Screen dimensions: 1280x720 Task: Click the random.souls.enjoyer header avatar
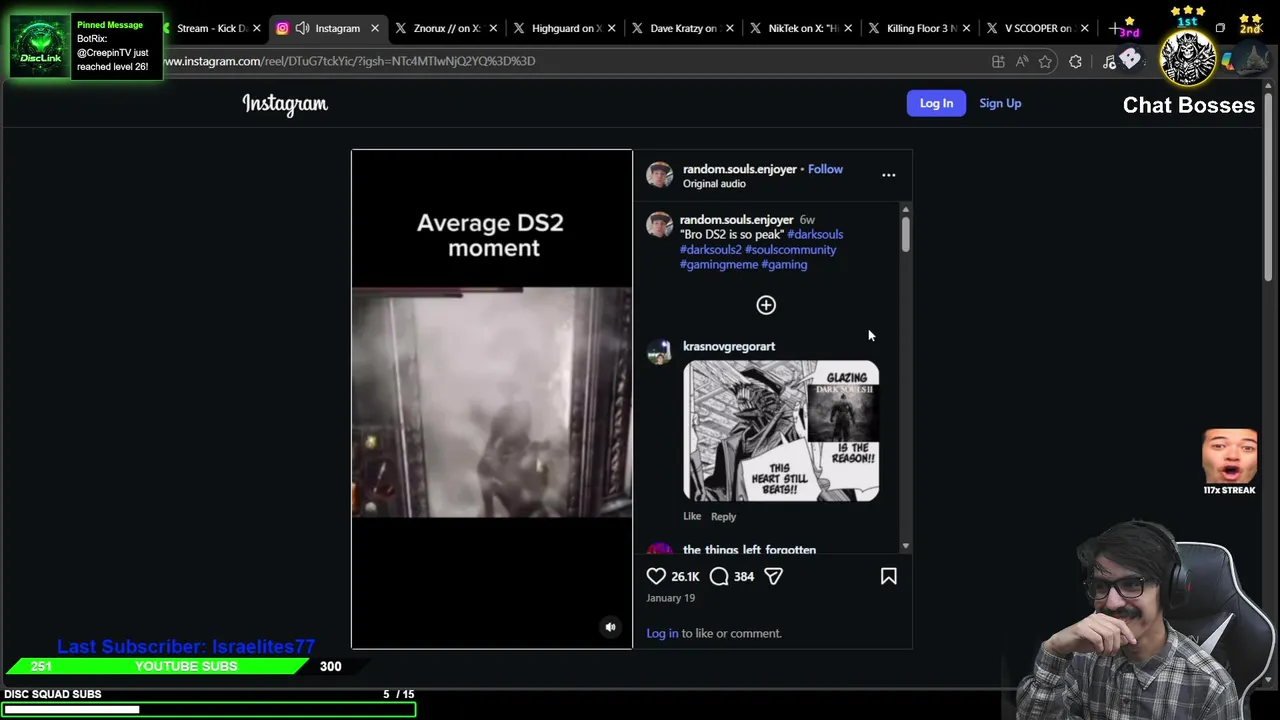(x=659, y=175)
